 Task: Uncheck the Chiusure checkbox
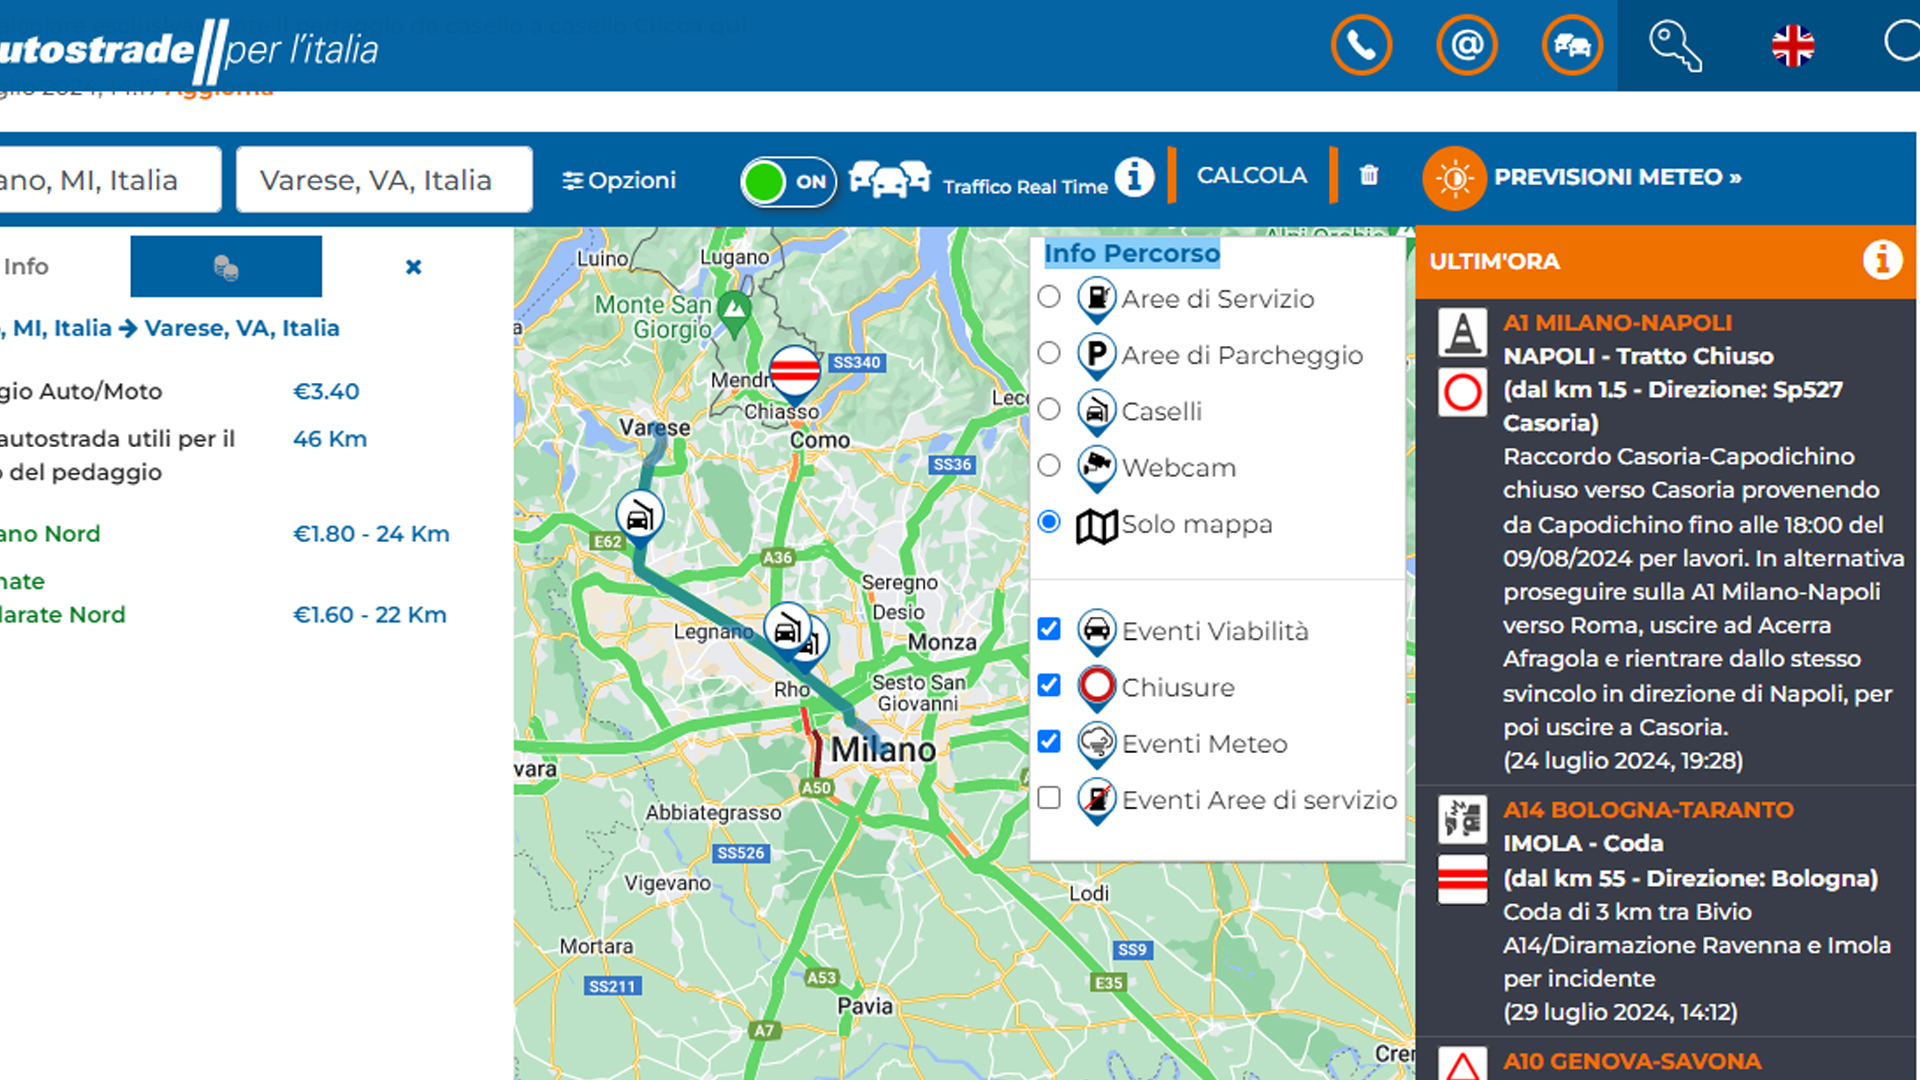(1050, 685)
